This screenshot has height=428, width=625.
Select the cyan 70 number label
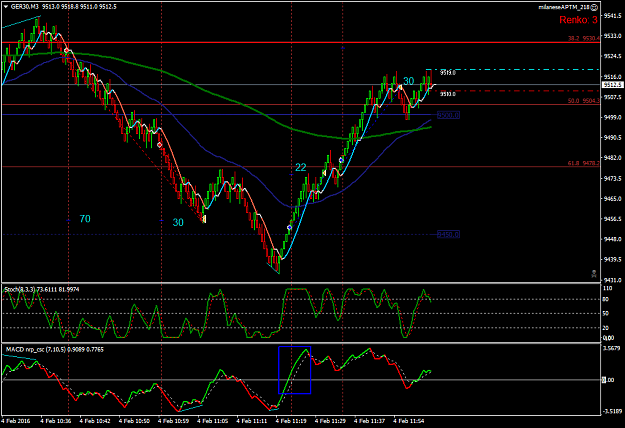coord(85,219)
